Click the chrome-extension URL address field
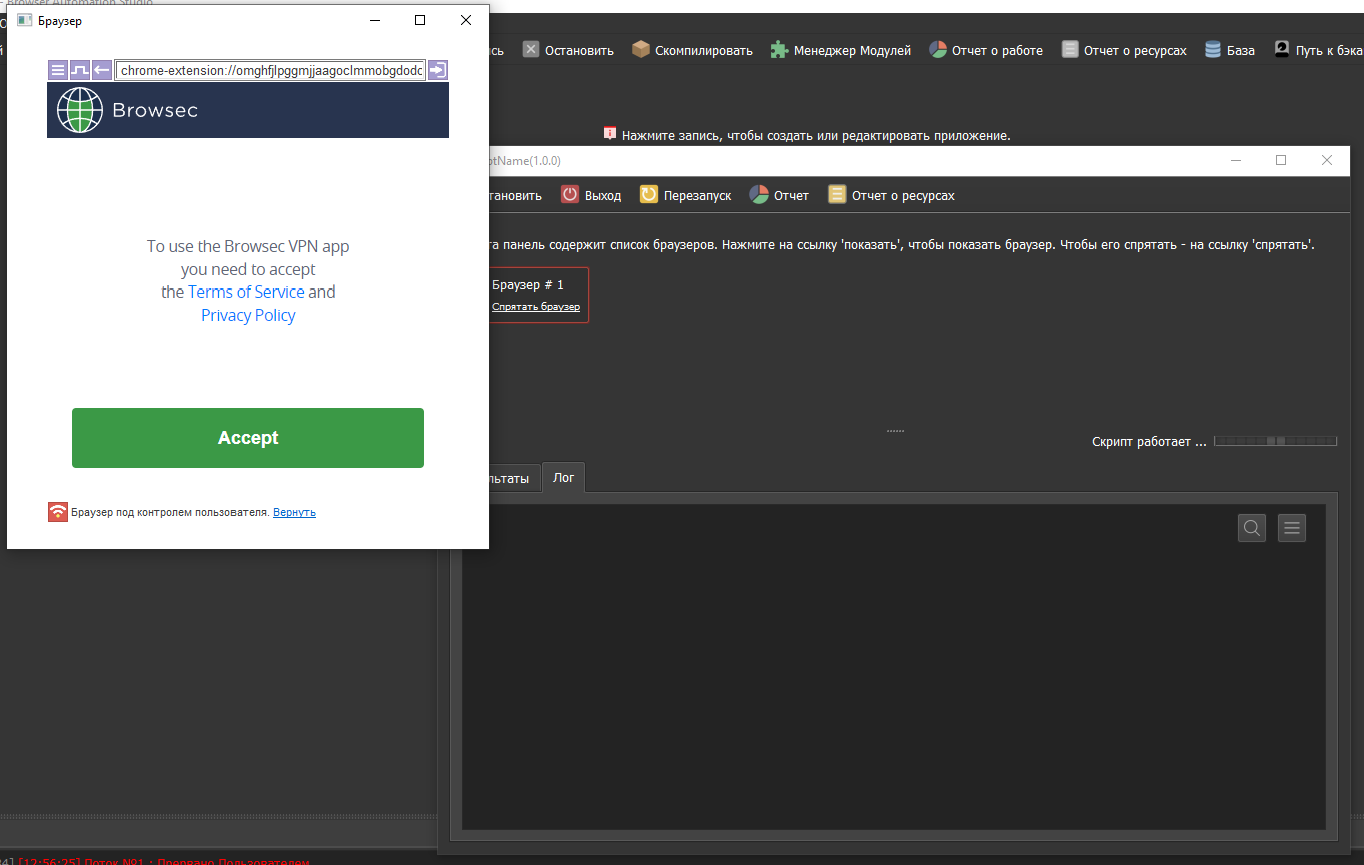This screenshot has height=865, width=1364. point(270,70)
